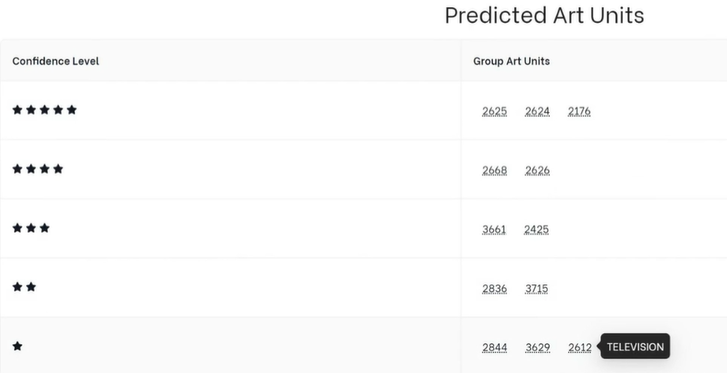This screenshot has height=373, width=727.
Task: Select the single star confidence icon
Action: pyautogui.click(x=18, y=346)
